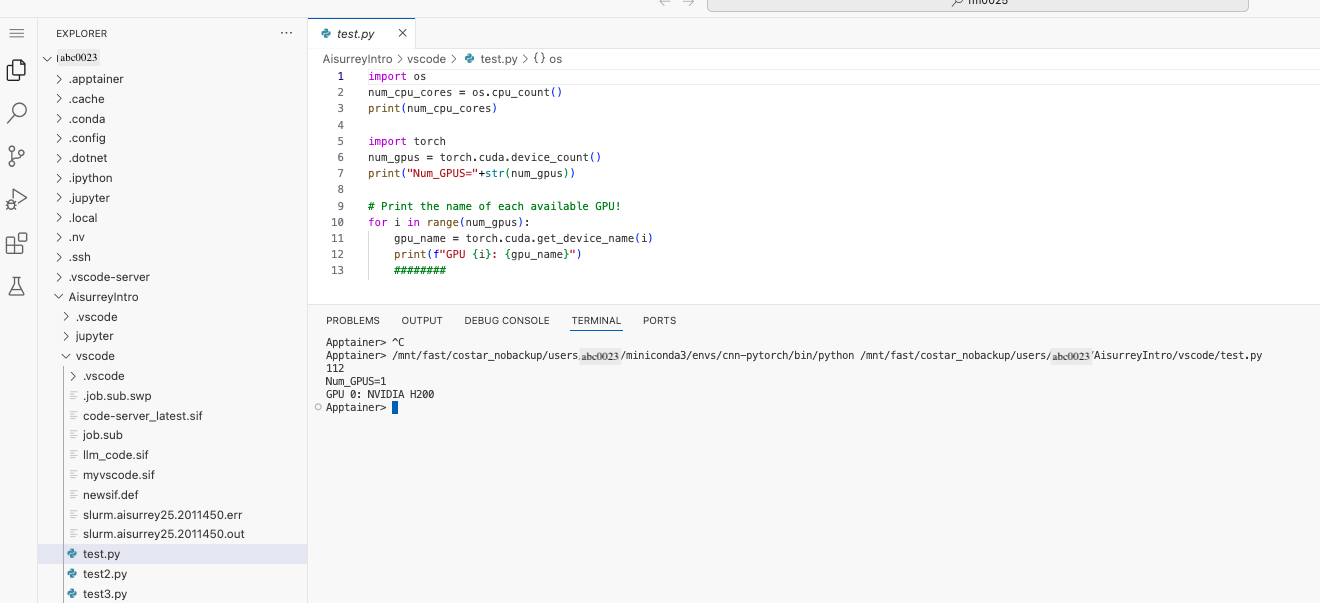
Task: Click the top command search box
Action: (977, 4)
